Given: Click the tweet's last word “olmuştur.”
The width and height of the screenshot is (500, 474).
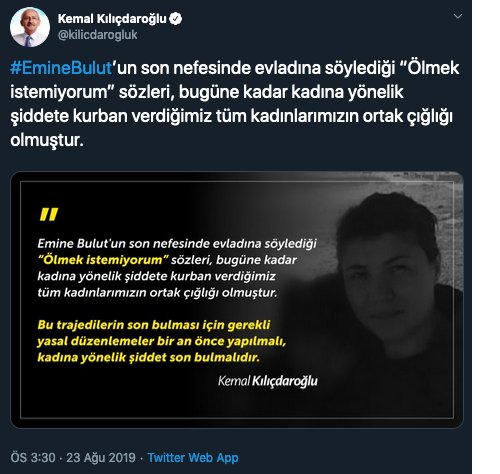Looking at the screenshot, I should (x=47, y=140).
